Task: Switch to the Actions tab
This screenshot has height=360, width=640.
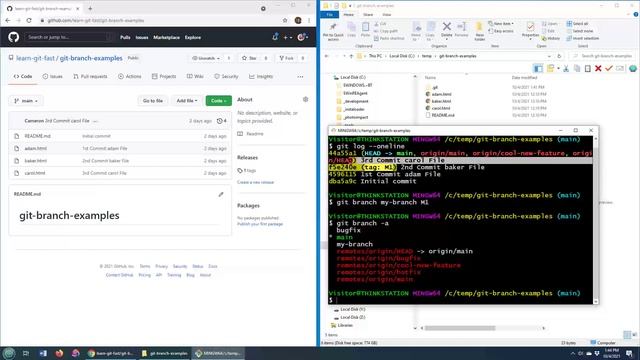Action: (129, 76)
